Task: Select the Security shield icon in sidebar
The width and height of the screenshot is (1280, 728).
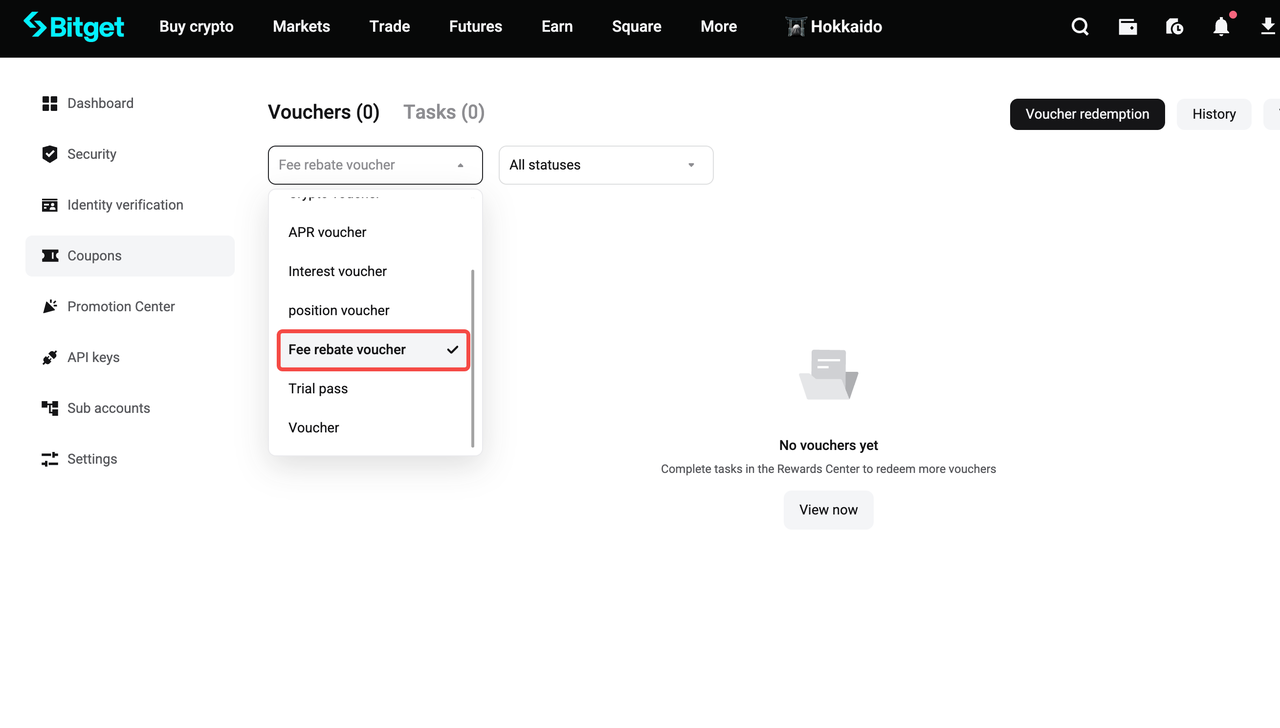Action: click(49, 154)
